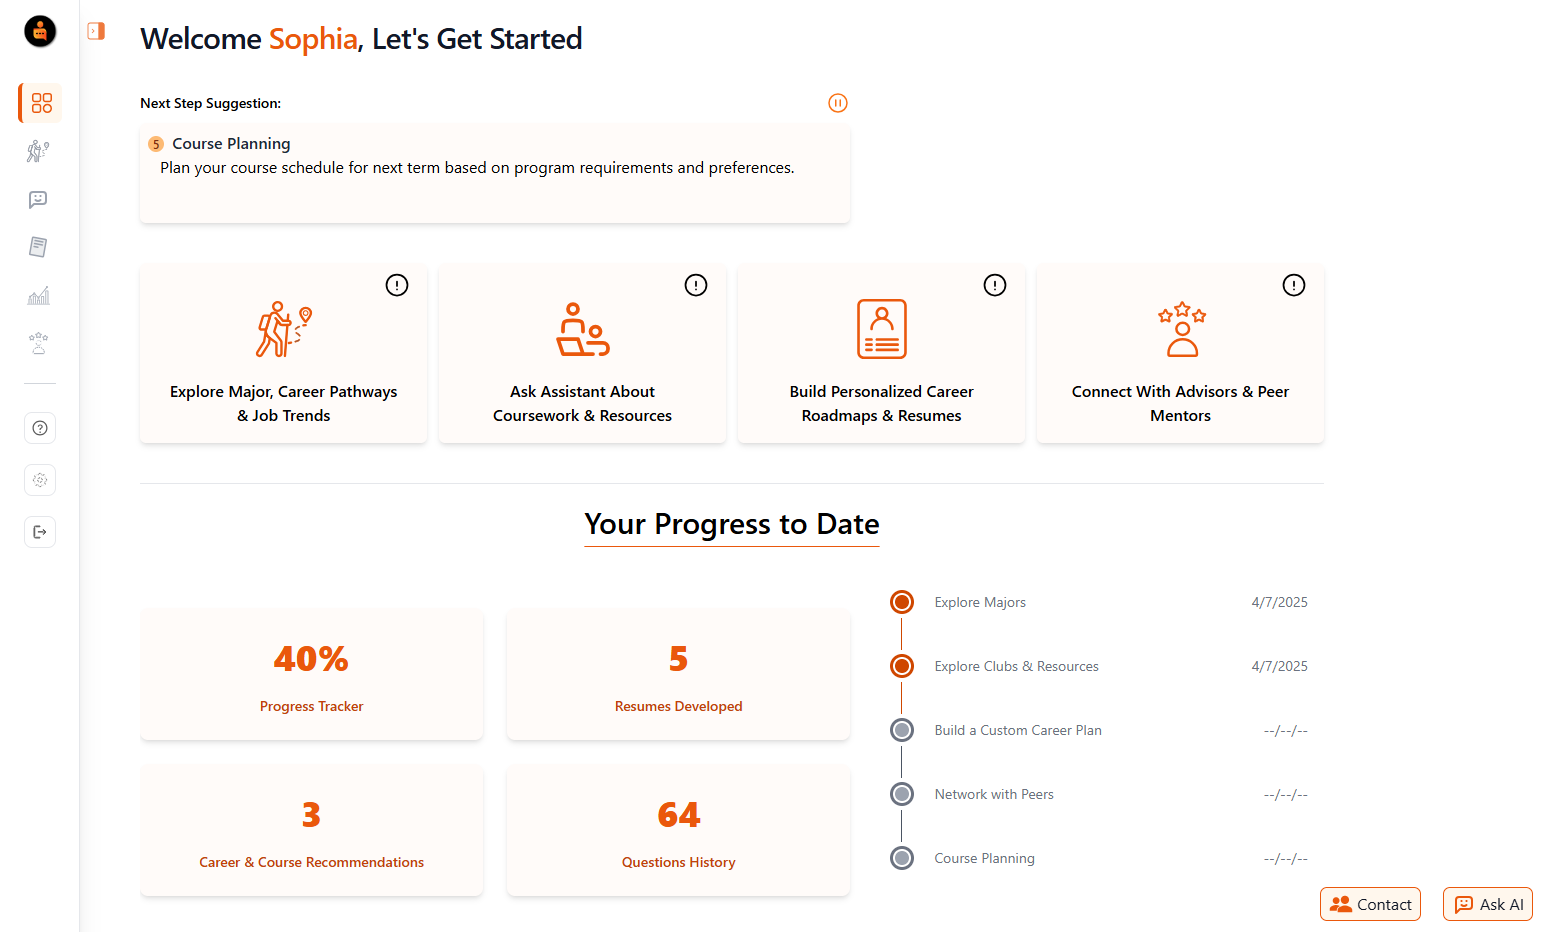Open the 40% Progress Tracker card

[x=312, y=675]
